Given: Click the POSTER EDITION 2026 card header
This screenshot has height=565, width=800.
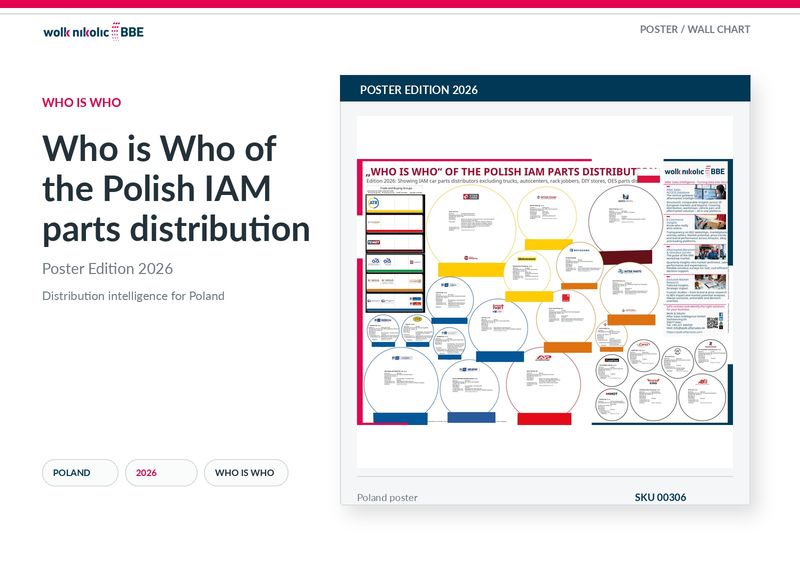Looking at the screenshot, I should click(545, 89).
